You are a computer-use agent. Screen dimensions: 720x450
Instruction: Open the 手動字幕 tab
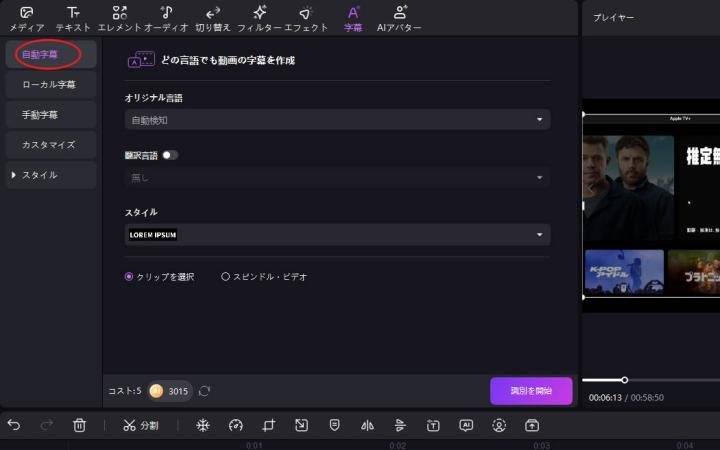pyautogui.click(x=49, y=115)
